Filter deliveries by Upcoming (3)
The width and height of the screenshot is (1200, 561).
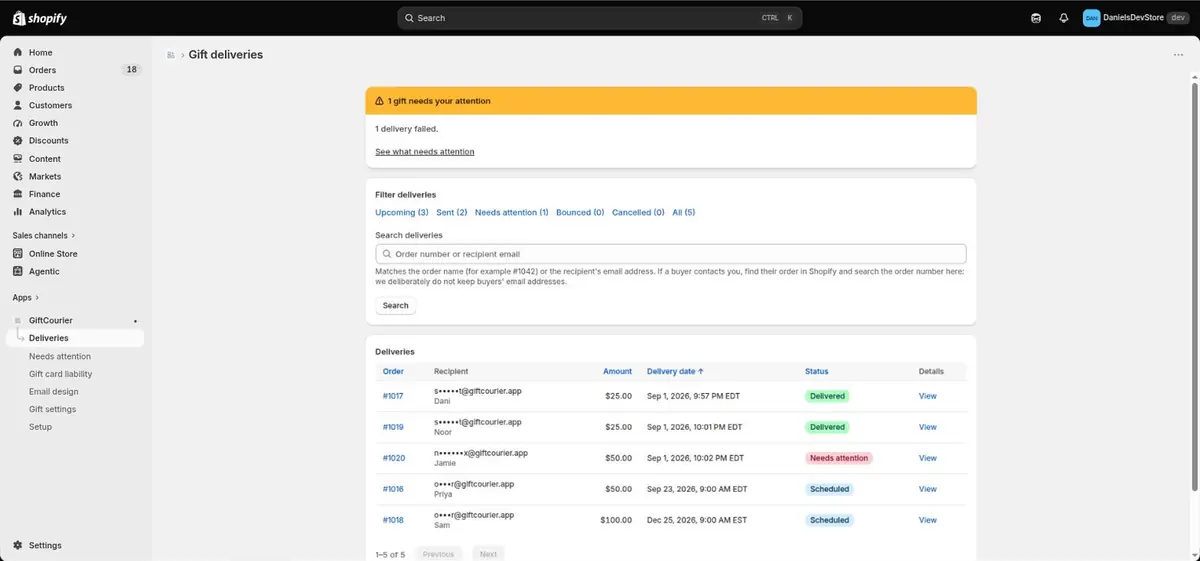402,212
